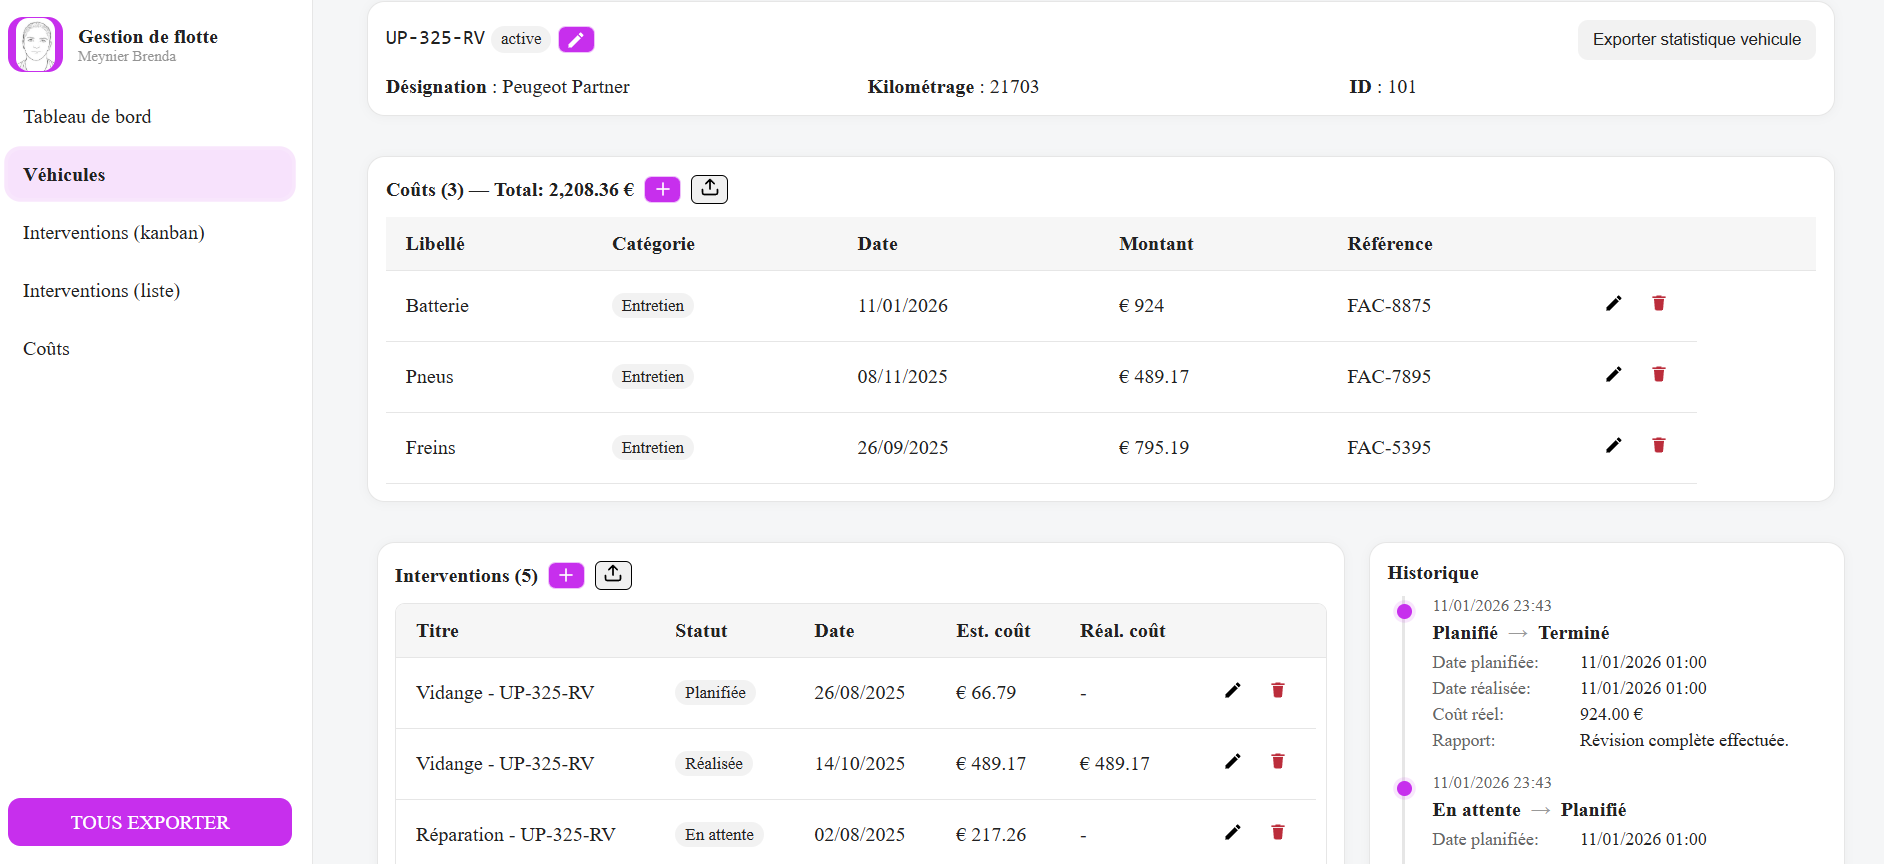Add a new intervention with plus icon
Screen dimensions: 1884x864
coord(566,575)
